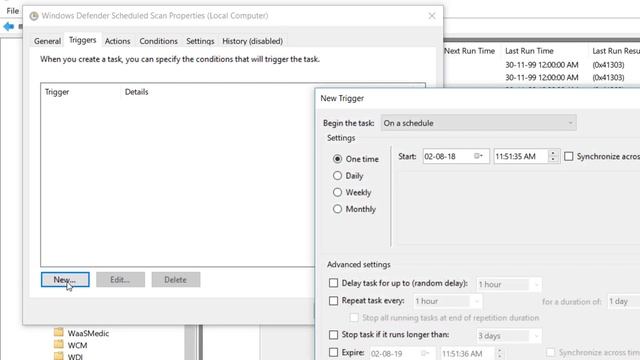Select the WaaSMedic folder in tree
640x360 pixels.
pyautogui.click(x=88, y=333)
